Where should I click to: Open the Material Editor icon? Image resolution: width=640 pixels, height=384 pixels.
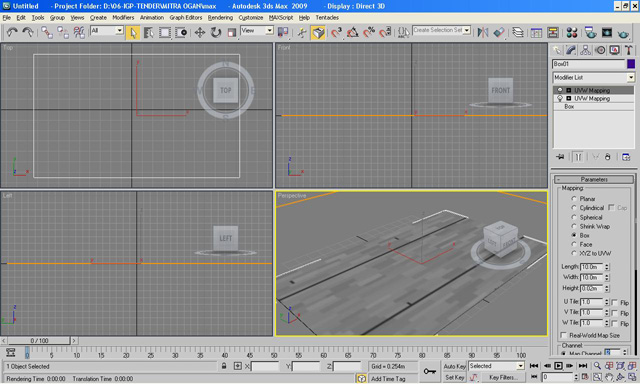pos(572,33)
